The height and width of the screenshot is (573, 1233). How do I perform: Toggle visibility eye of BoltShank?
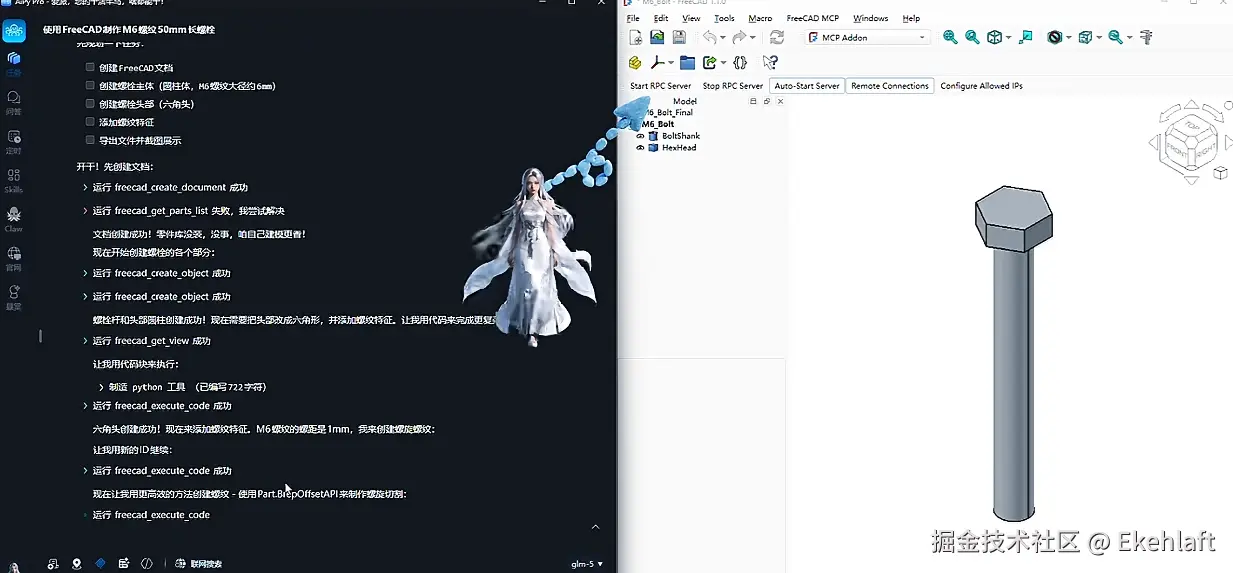click(640, 136)
